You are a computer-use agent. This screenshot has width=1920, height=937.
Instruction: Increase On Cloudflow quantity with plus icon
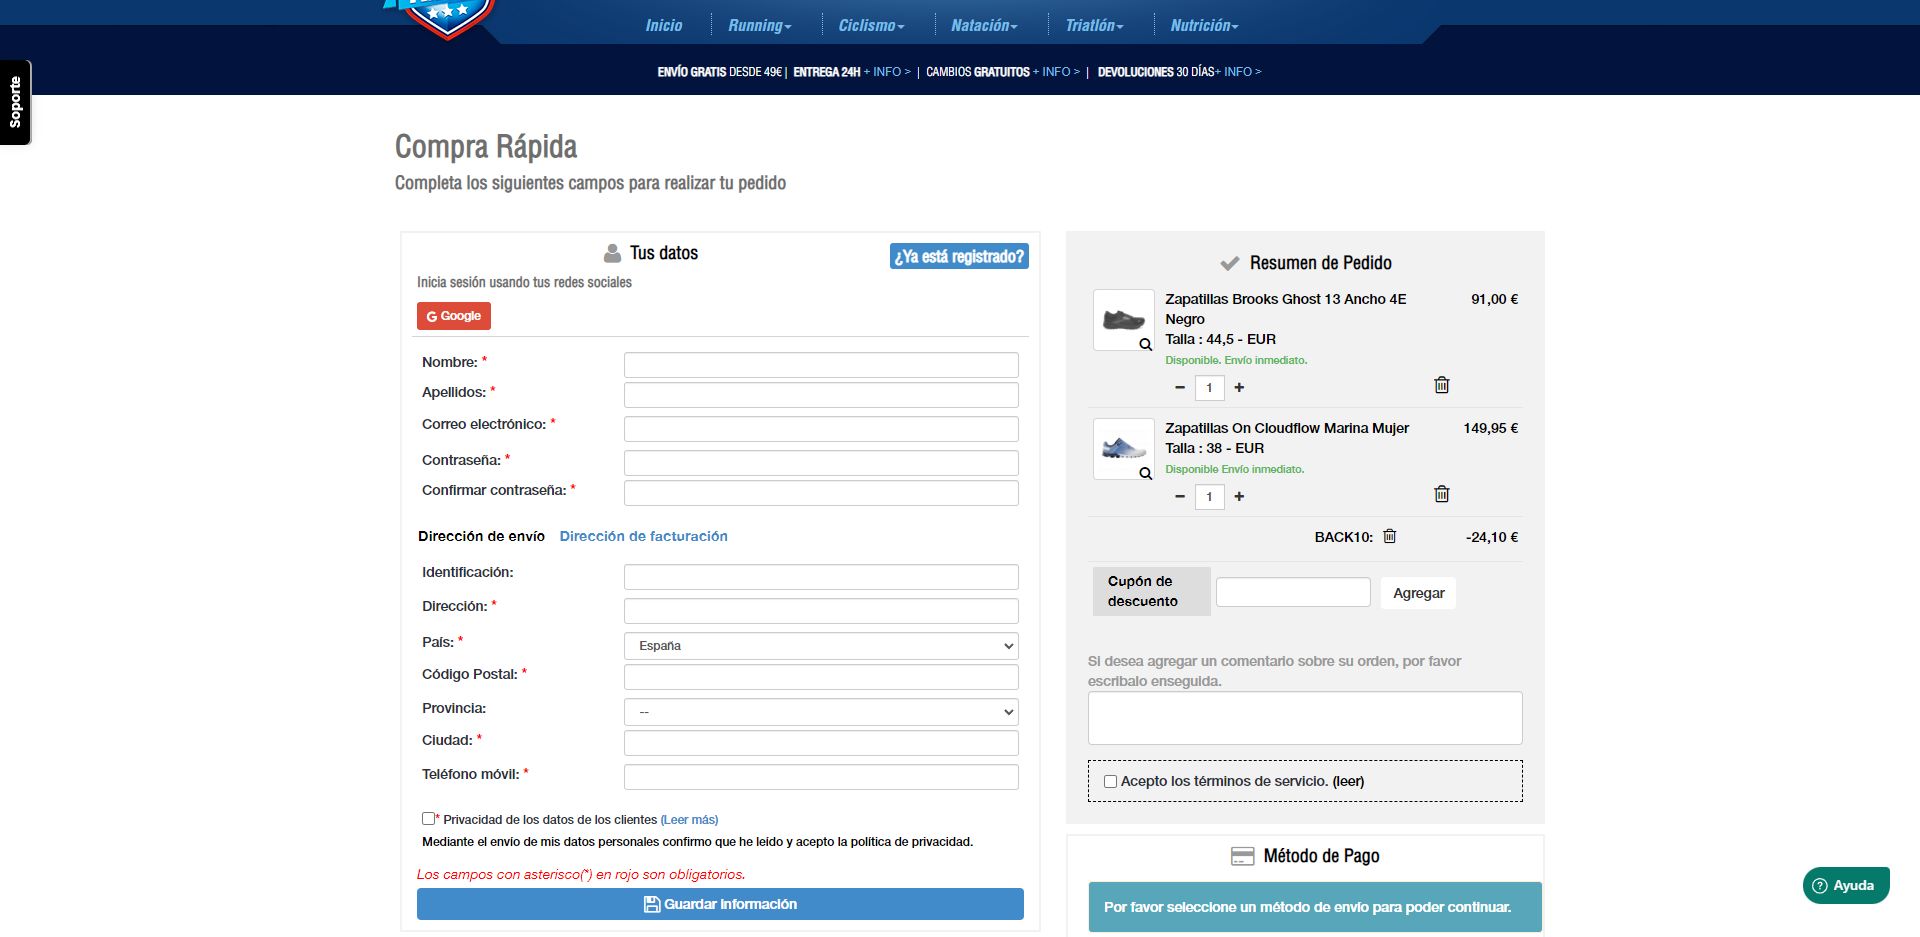(x=1239, y=496)
